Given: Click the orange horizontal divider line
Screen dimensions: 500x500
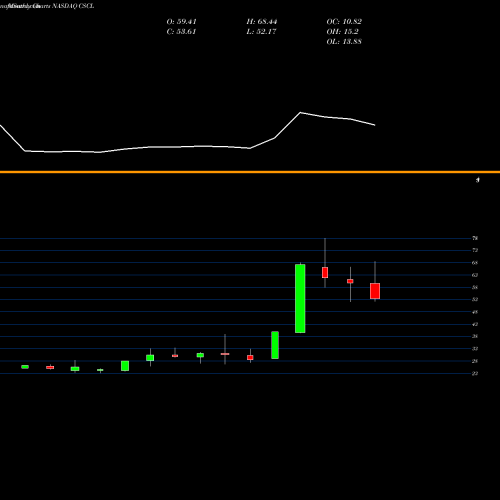Looking at the screenshot, I should click(x=250, y=172).
